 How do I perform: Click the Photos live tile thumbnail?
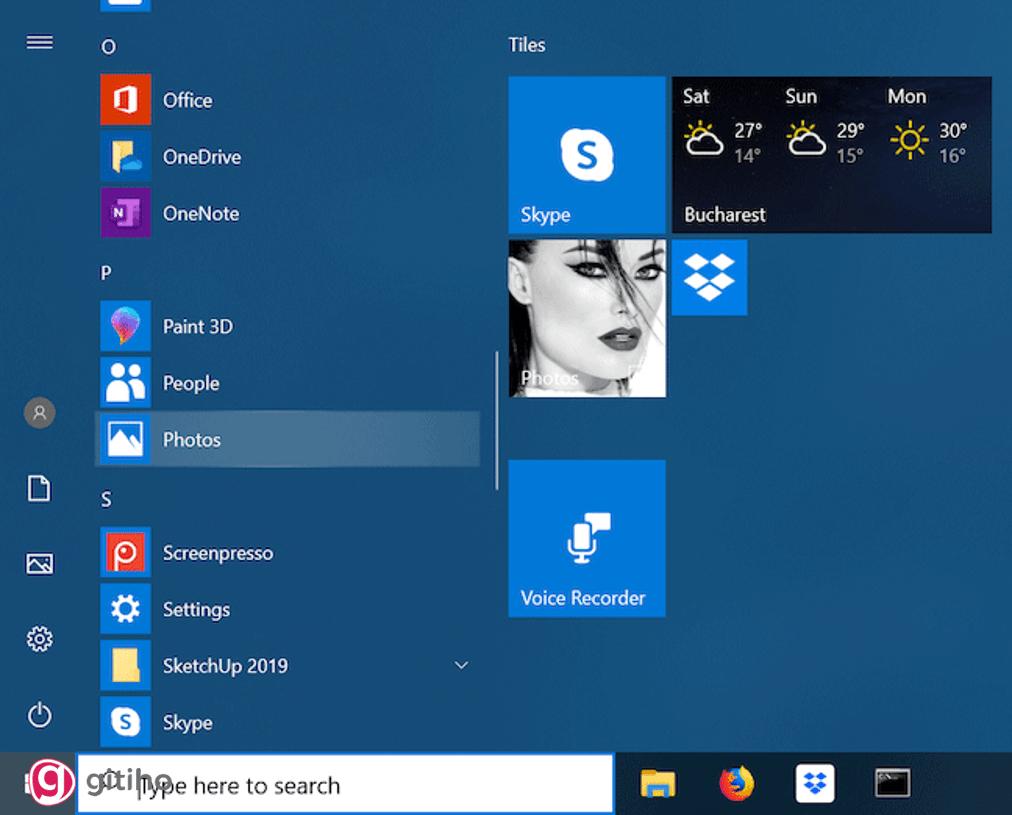click(x=586, y=318)
